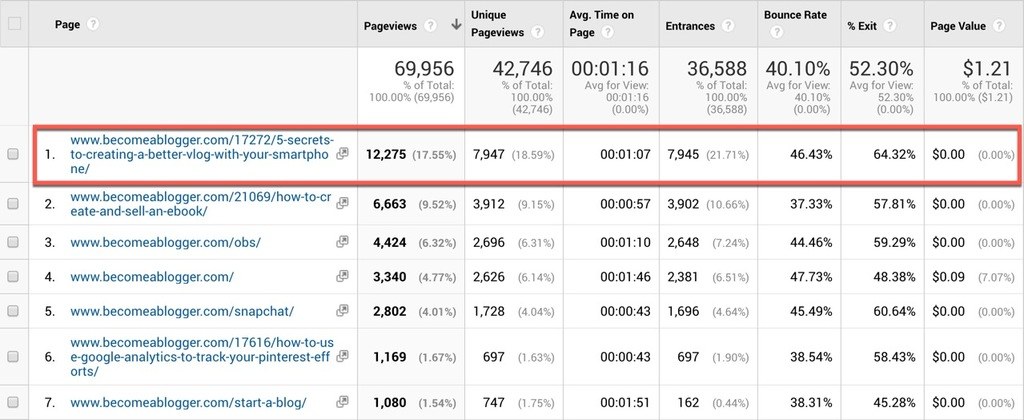Click entrances value 162 in row 7
Screen dimensions: 1024x420
click(x=688, y=402)
